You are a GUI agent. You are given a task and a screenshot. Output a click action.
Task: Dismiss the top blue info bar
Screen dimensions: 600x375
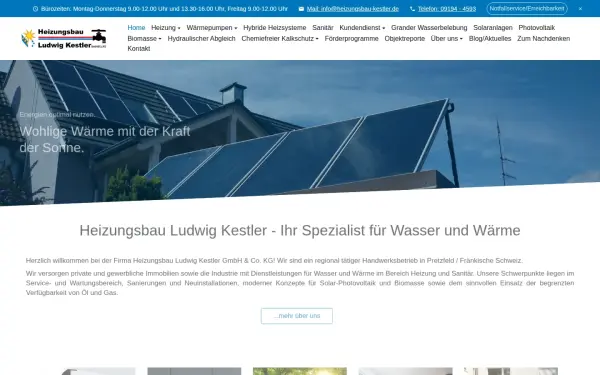pos(580,9)
